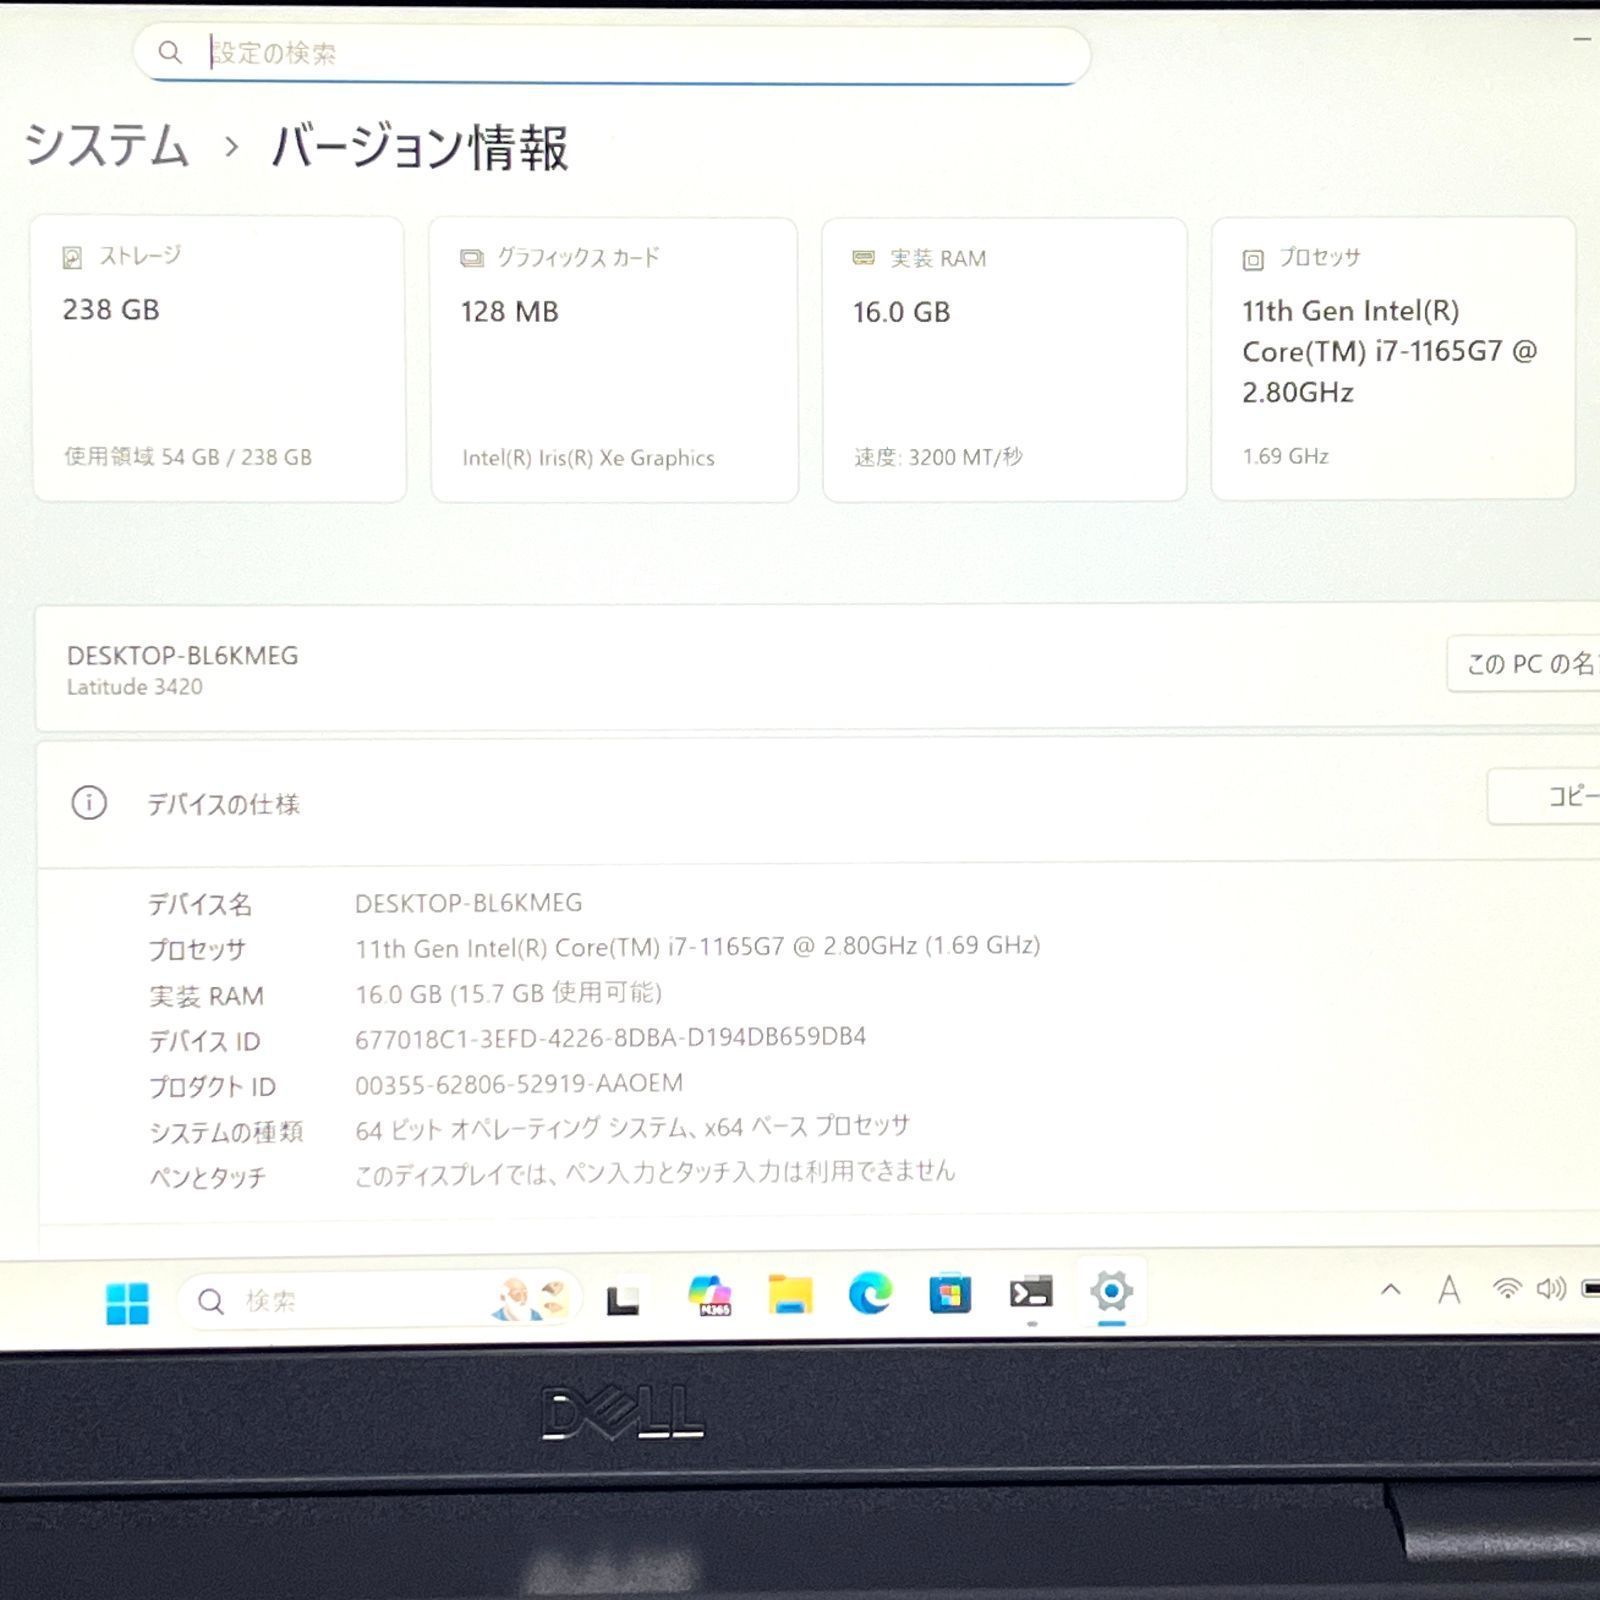Click the info icon beside デバイスの仕様
The height and width of the screenshot is (1600, 1600).
tap(89, 802)
